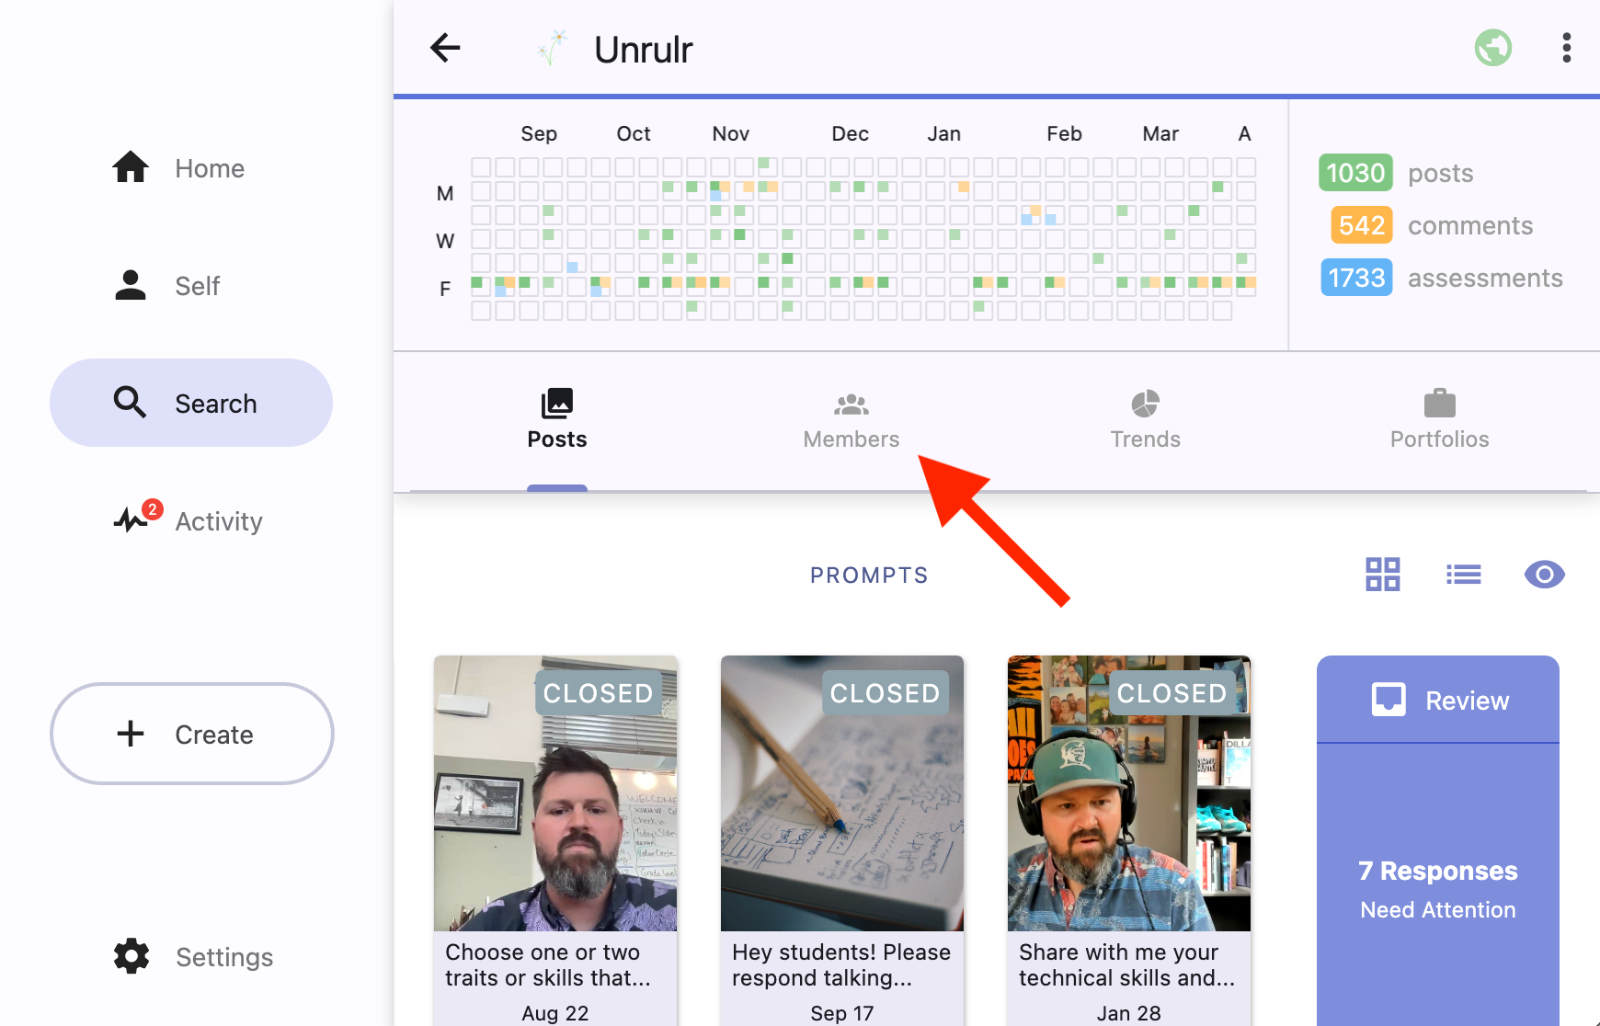
Task: Open the Jan 28 technical skills prompt
Action: click(x=1128, y=794)
